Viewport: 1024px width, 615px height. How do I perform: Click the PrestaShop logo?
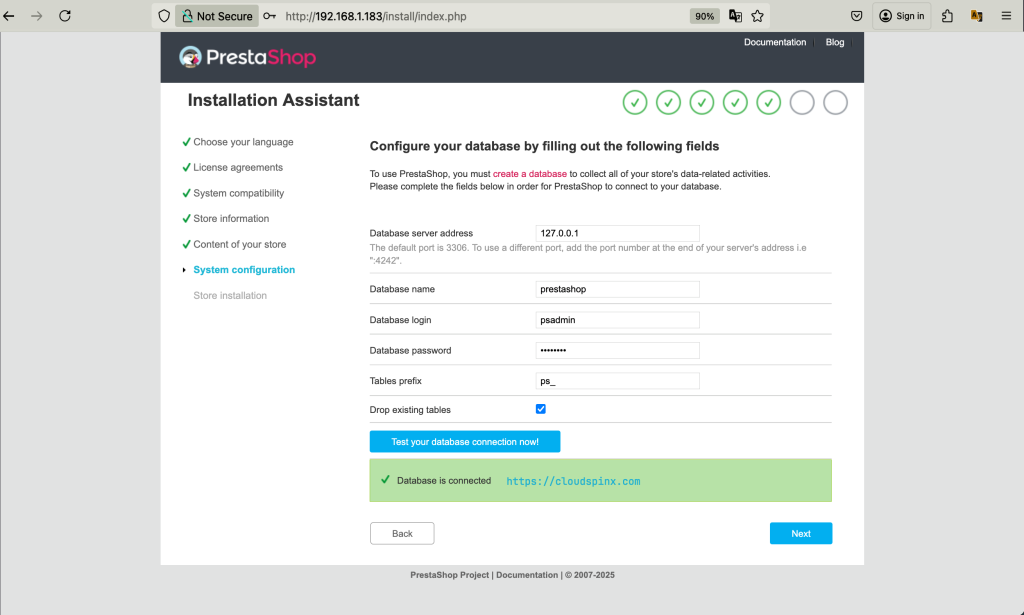click(248, 57)
